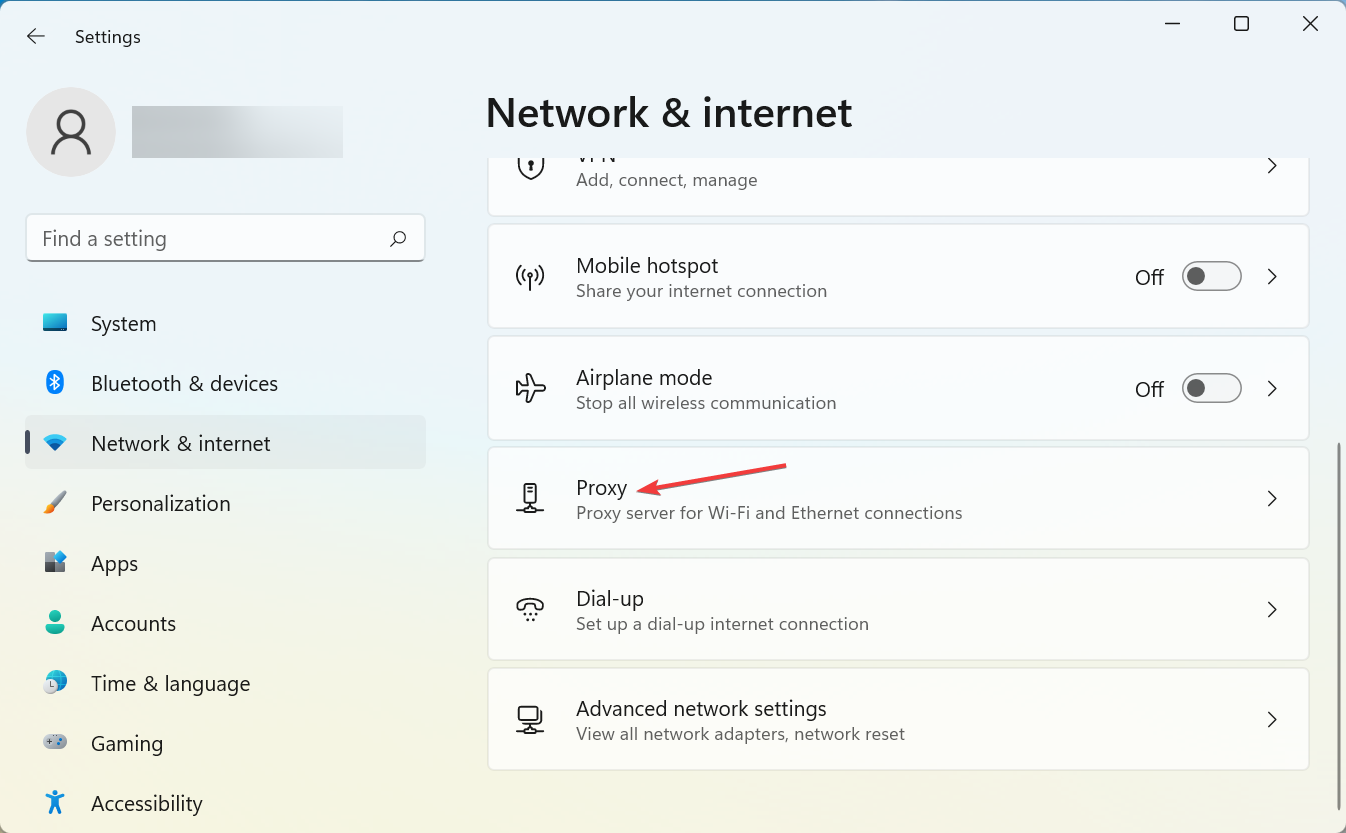This screenshot has width=1346, height=833.
Task: Click the Bluetooth icon in sidebar
Action: (x=55, y=383)
